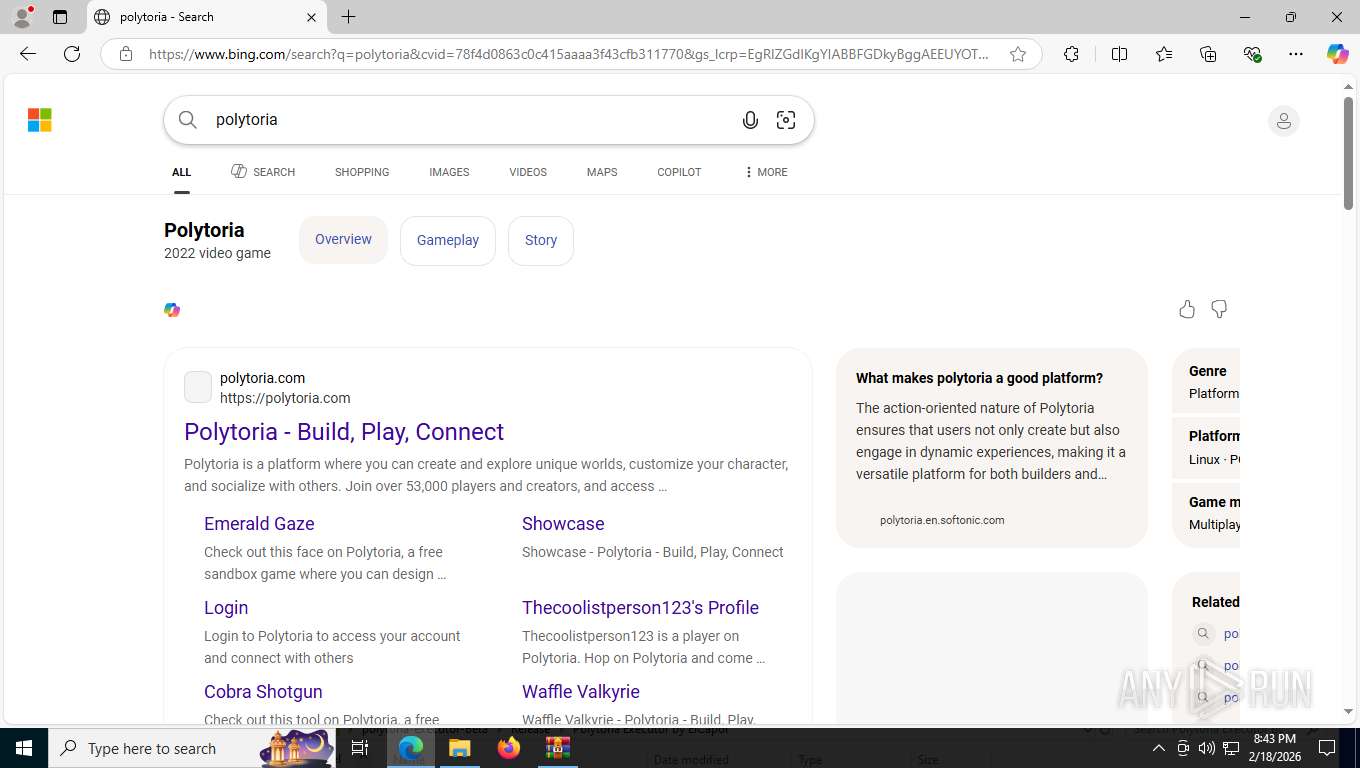The height and width of the screenshot is (768, 1360).
Task: Click the https://polytoria.com URL text
Action: point(285,398)
